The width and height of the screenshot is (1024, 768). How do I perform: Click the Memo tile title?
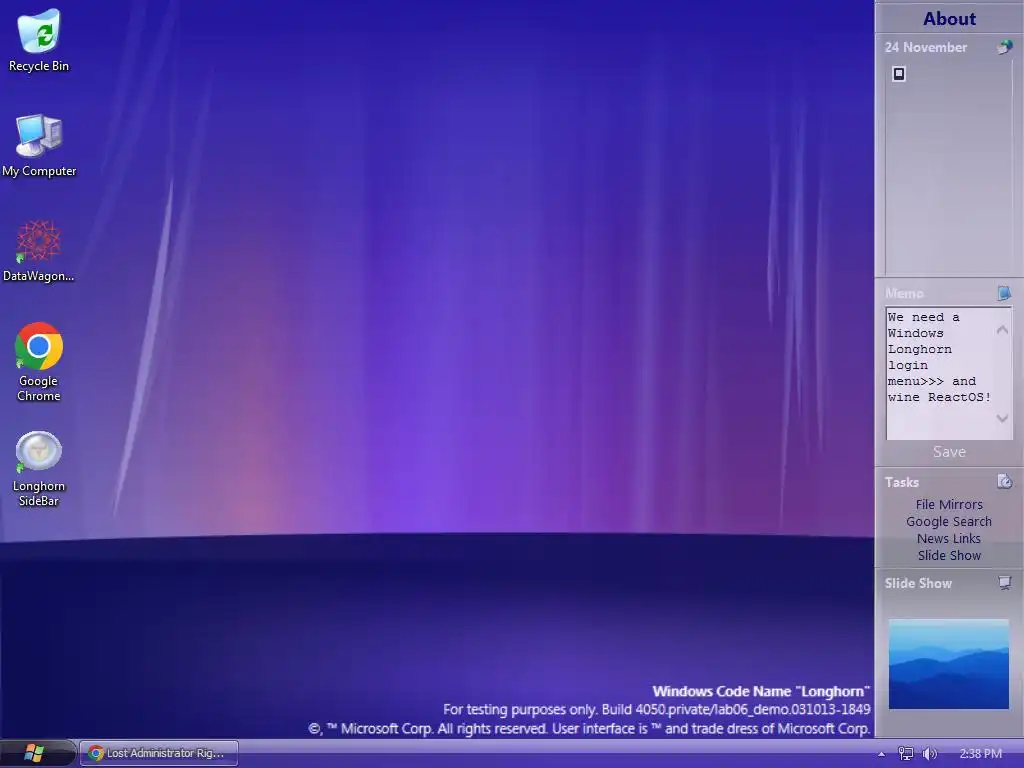(904, 293)
